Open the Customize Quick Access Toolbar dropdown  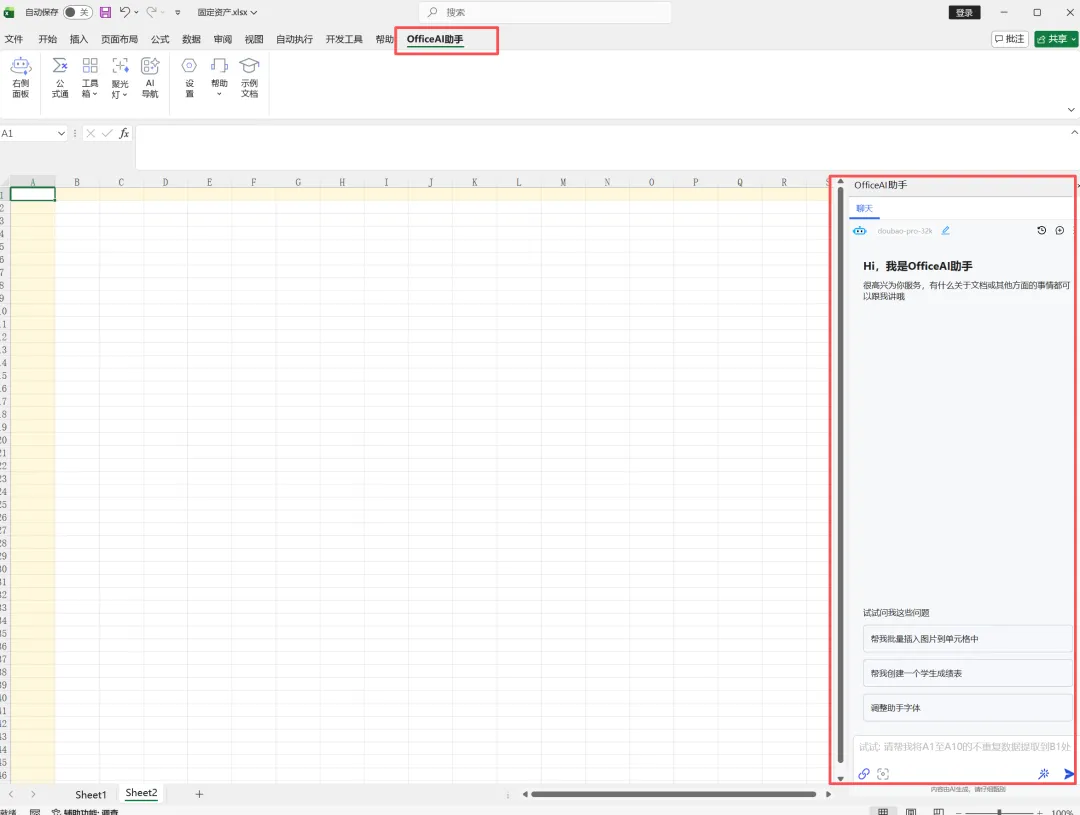pos(178,12)
